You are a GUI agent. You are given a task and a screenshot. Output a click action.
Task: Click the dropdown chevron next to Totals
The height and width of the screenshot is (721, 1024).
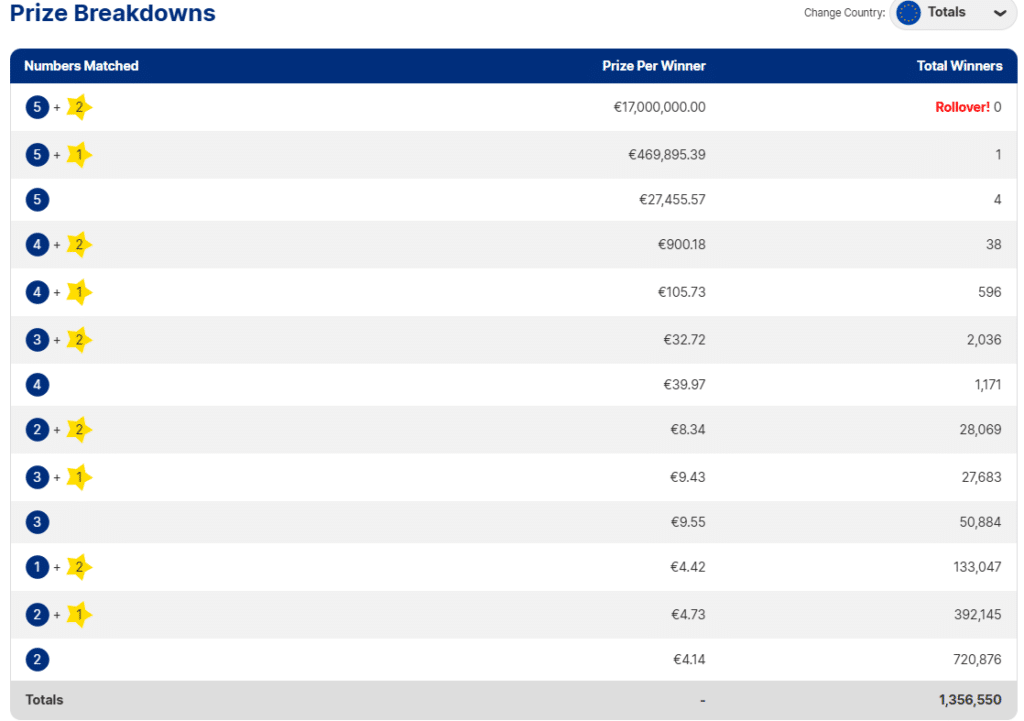coord(999,13)
